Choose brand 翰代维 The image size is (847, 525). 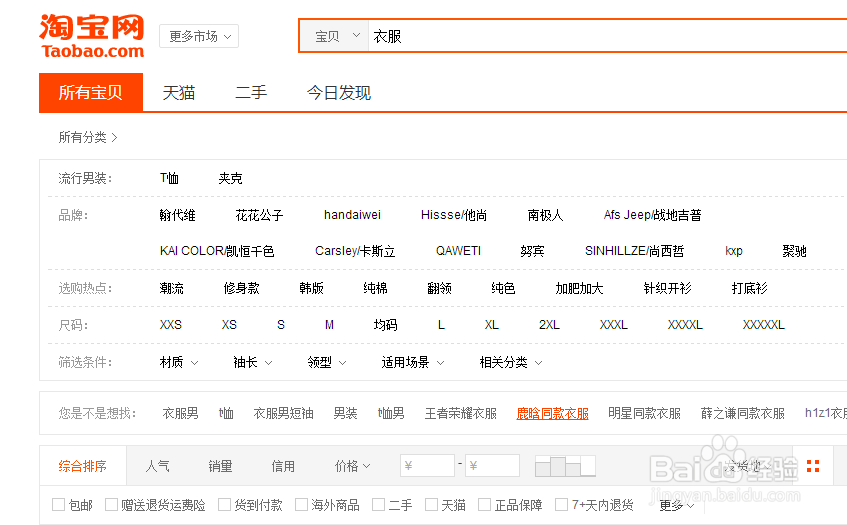[177, 215]
